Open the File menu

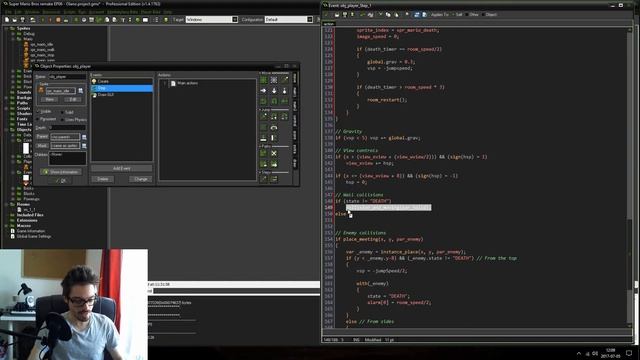[8, 12]
